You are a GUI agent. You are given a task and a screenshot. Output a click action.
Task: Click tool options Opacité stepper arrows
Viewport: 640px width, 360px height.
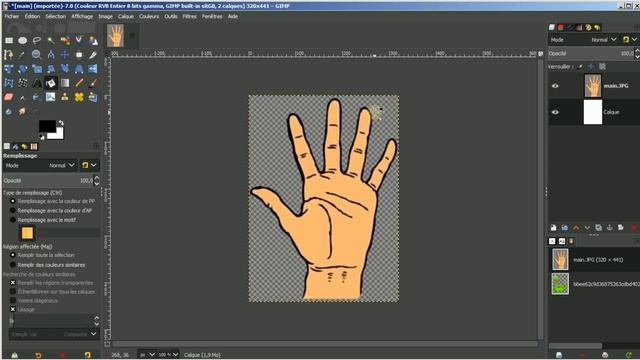point(96,180)
